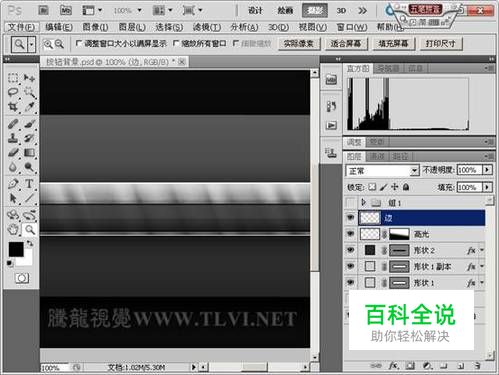The height and width of the screenshot is (375, 499).
Task: Expand the 组 1 group triangle
Action: pos(364,202)
